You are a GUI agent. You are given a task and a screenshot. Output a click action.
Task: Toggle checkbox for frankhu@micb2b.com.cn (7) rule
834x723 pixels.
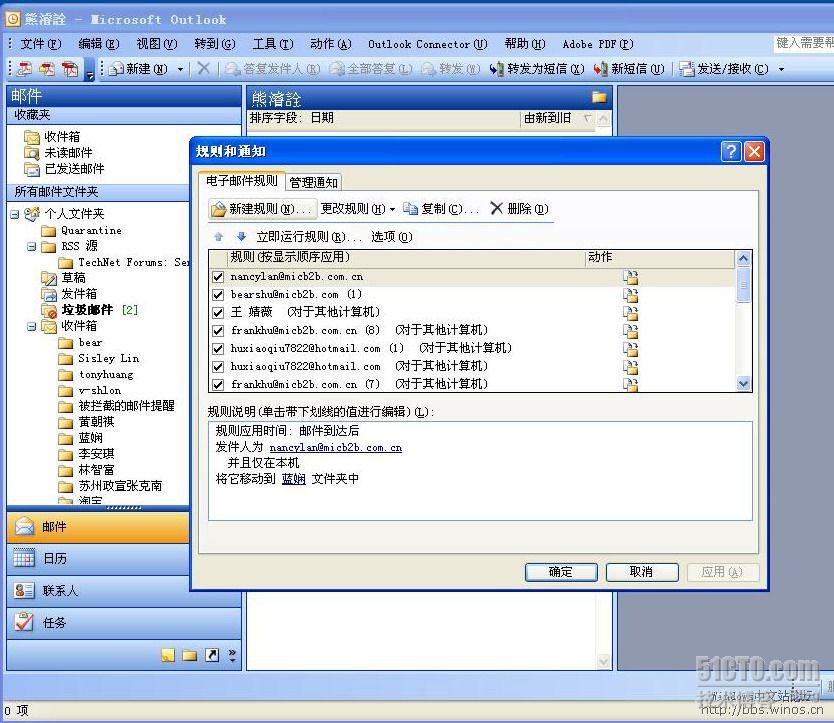point(218,385)
